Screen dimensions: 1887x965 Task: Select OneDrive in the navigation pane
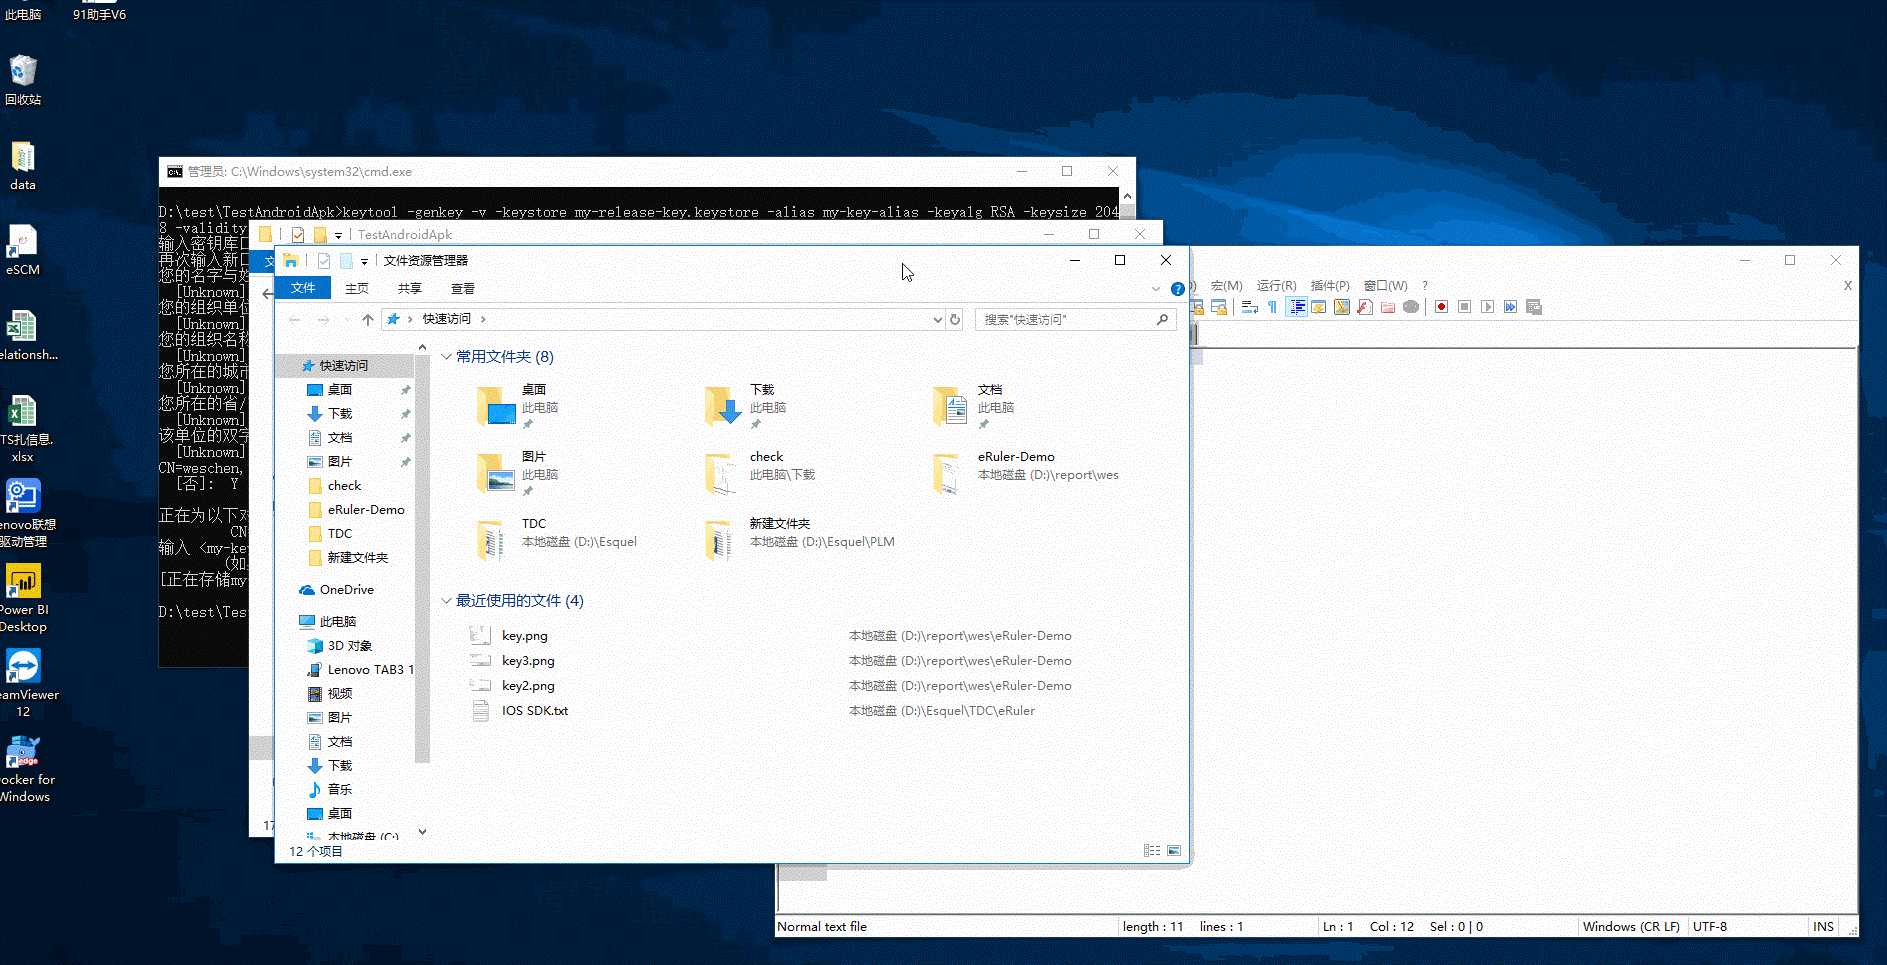[346, 589]
